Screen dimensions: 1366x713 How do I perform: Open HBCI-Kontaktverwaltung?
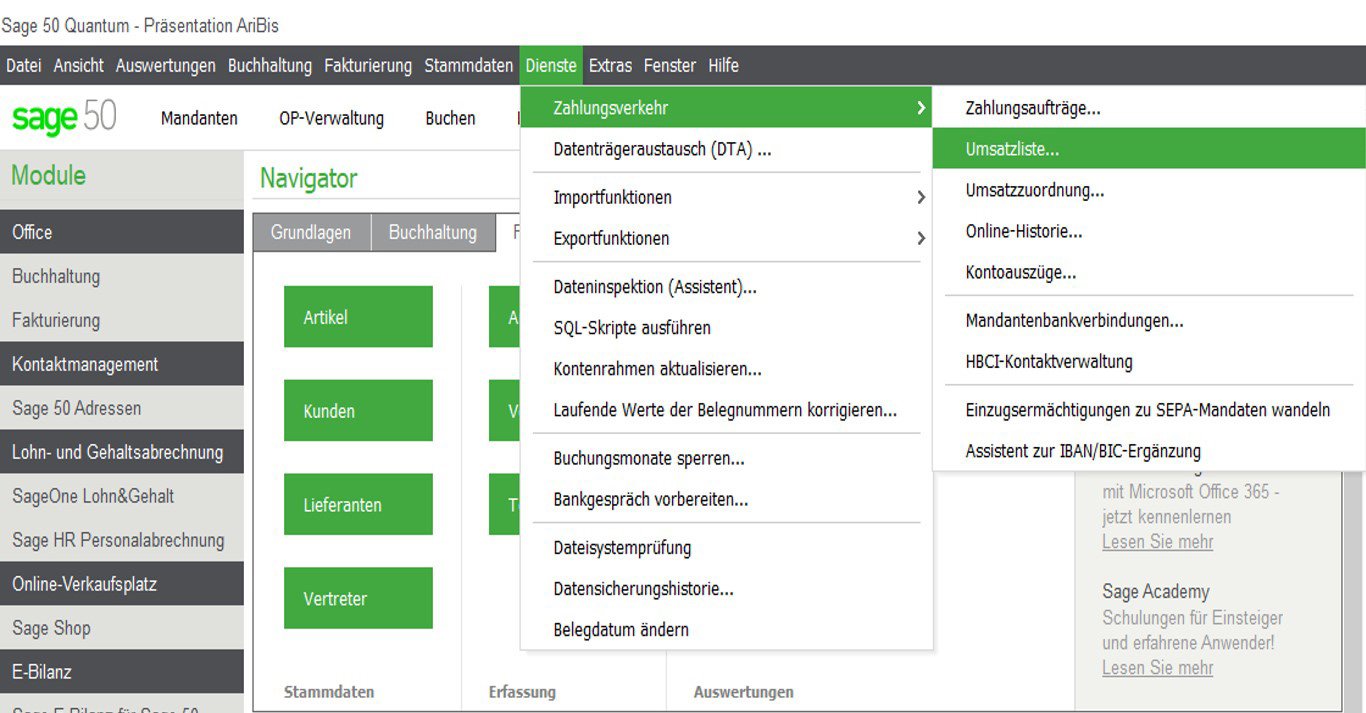tap(1048, 362)
